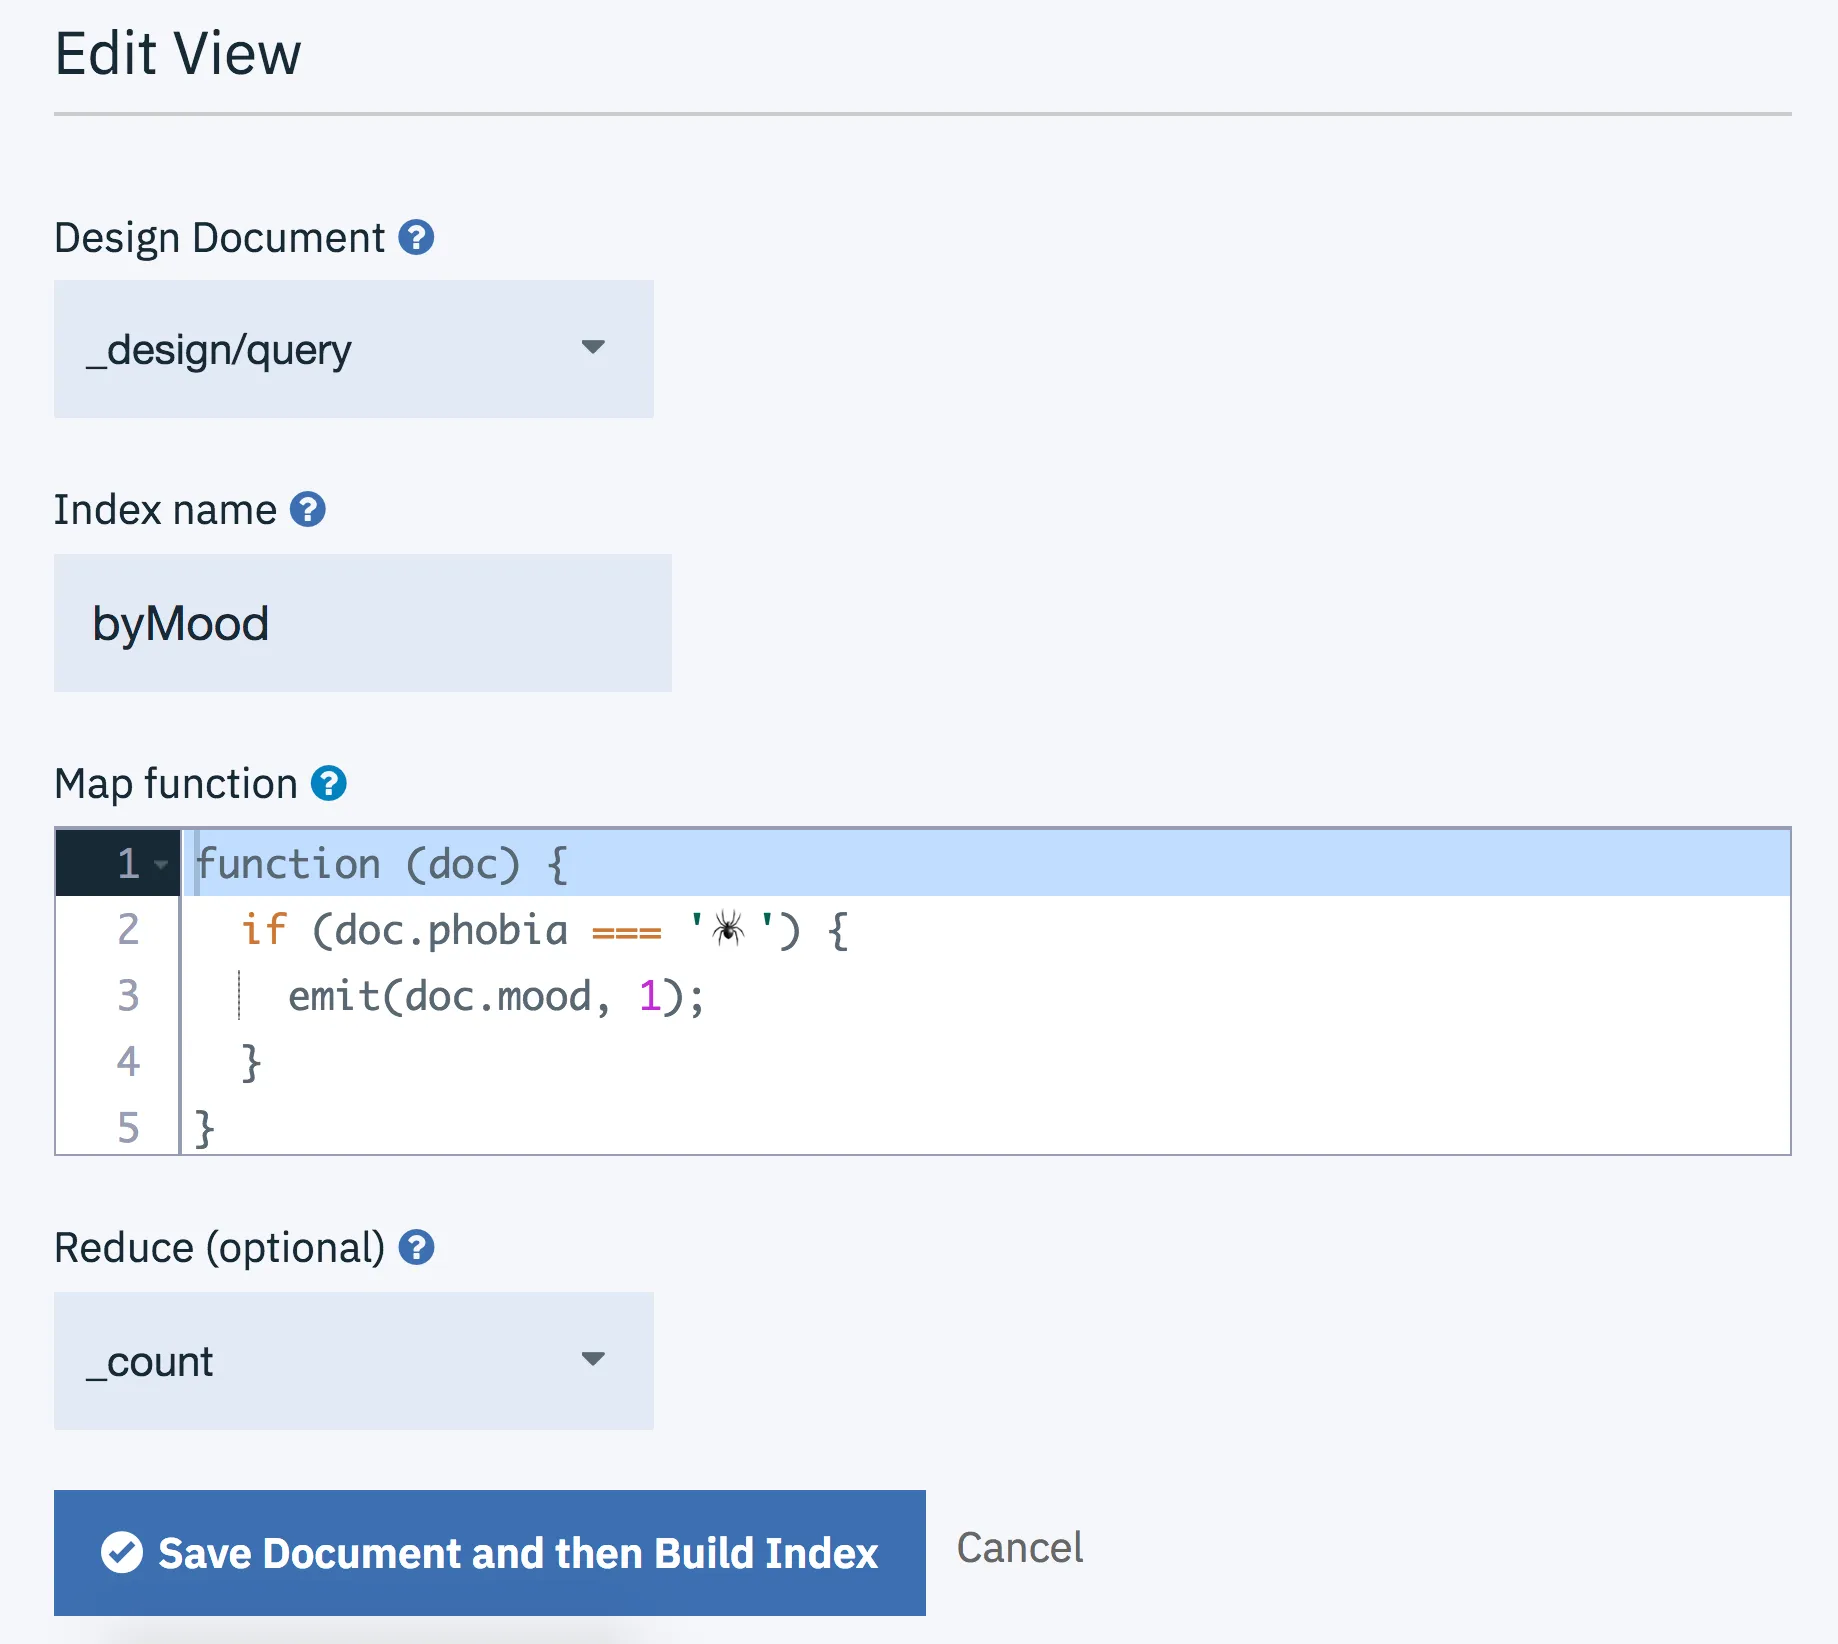The width and height of the screenshot is (1838, 1644).
Task: Click the Edit View heading
Action: (x=178, y=54)
